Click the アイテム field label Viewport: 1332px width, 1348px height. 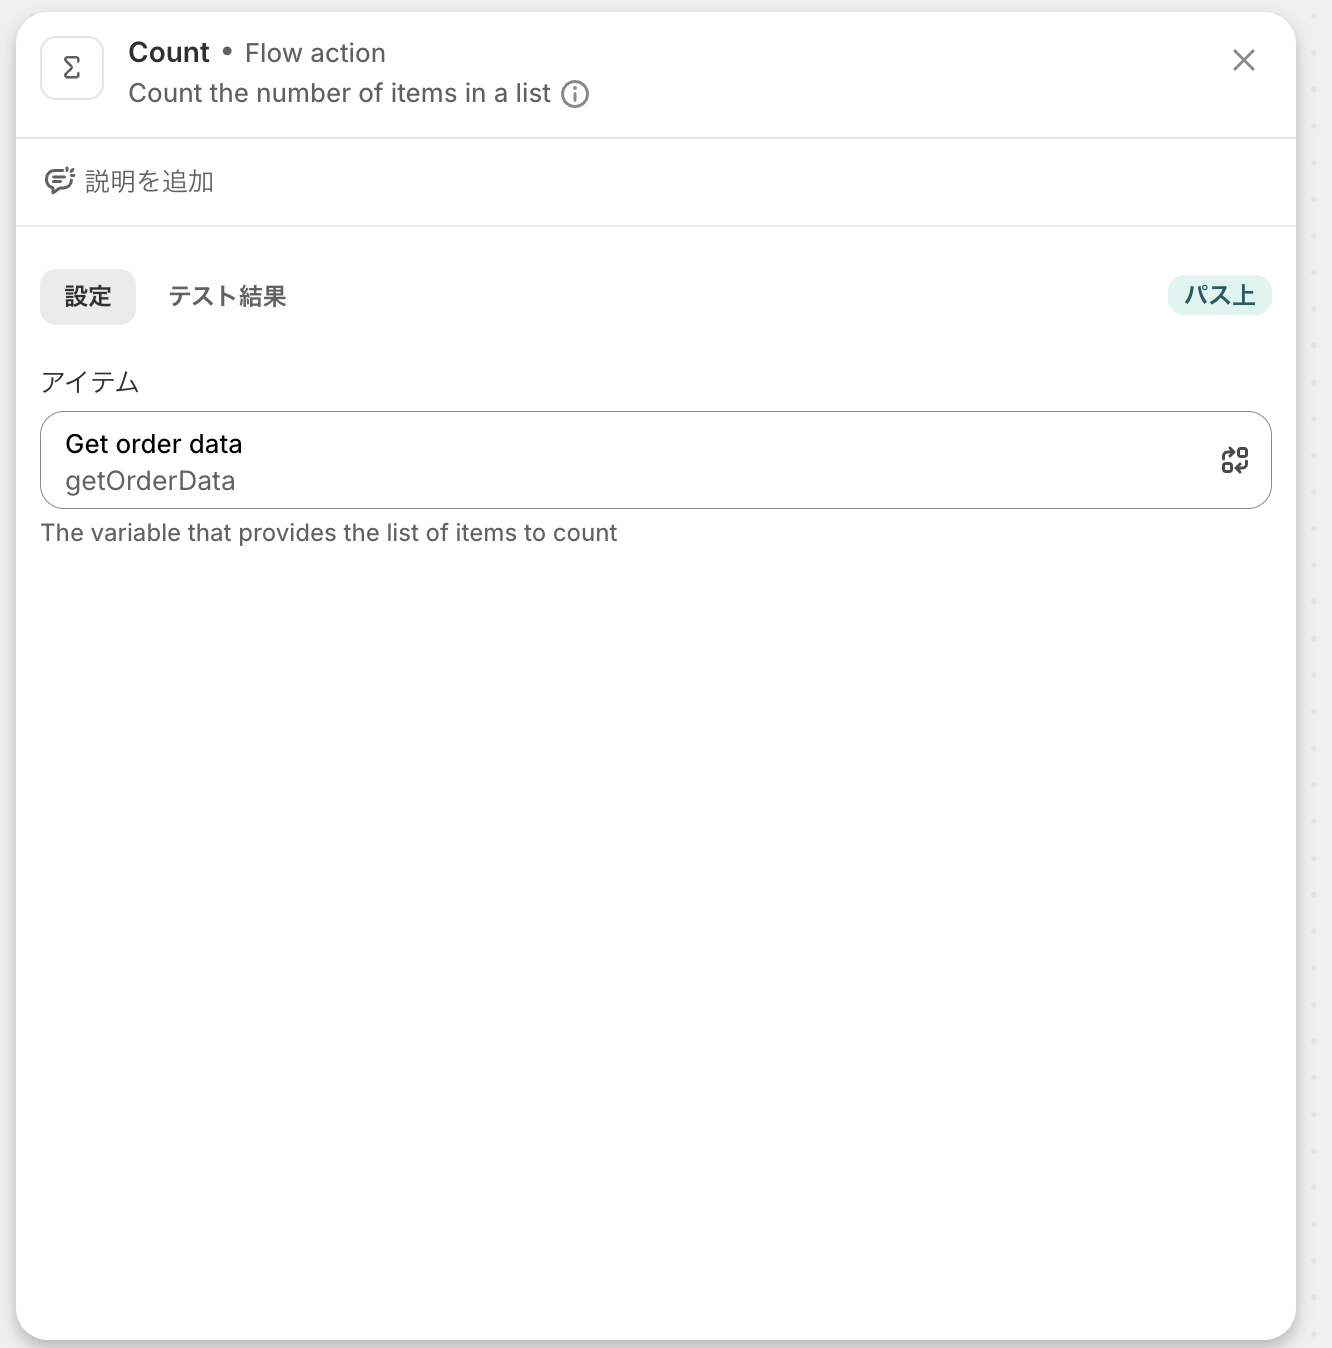click(x=90, y=382)
